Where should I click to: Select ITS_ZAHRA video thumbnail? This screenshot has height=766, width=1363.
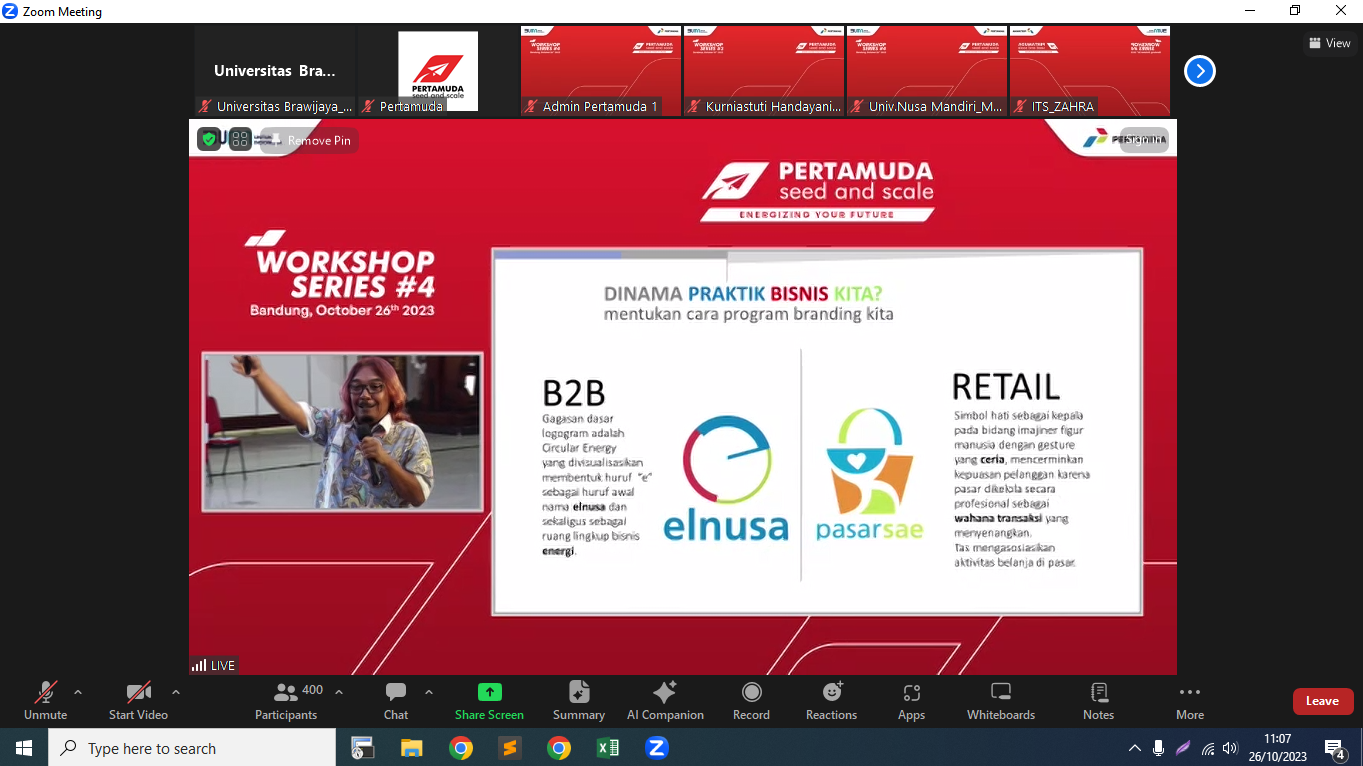(1090, 71)
